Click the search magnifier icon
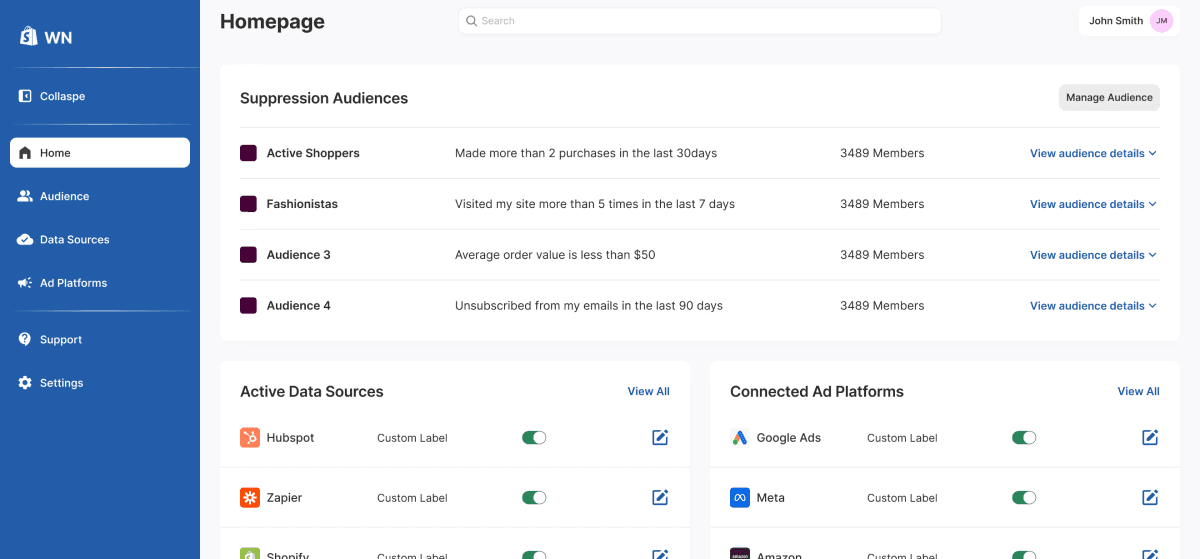 pyautogui.click(x=472, y=21)
